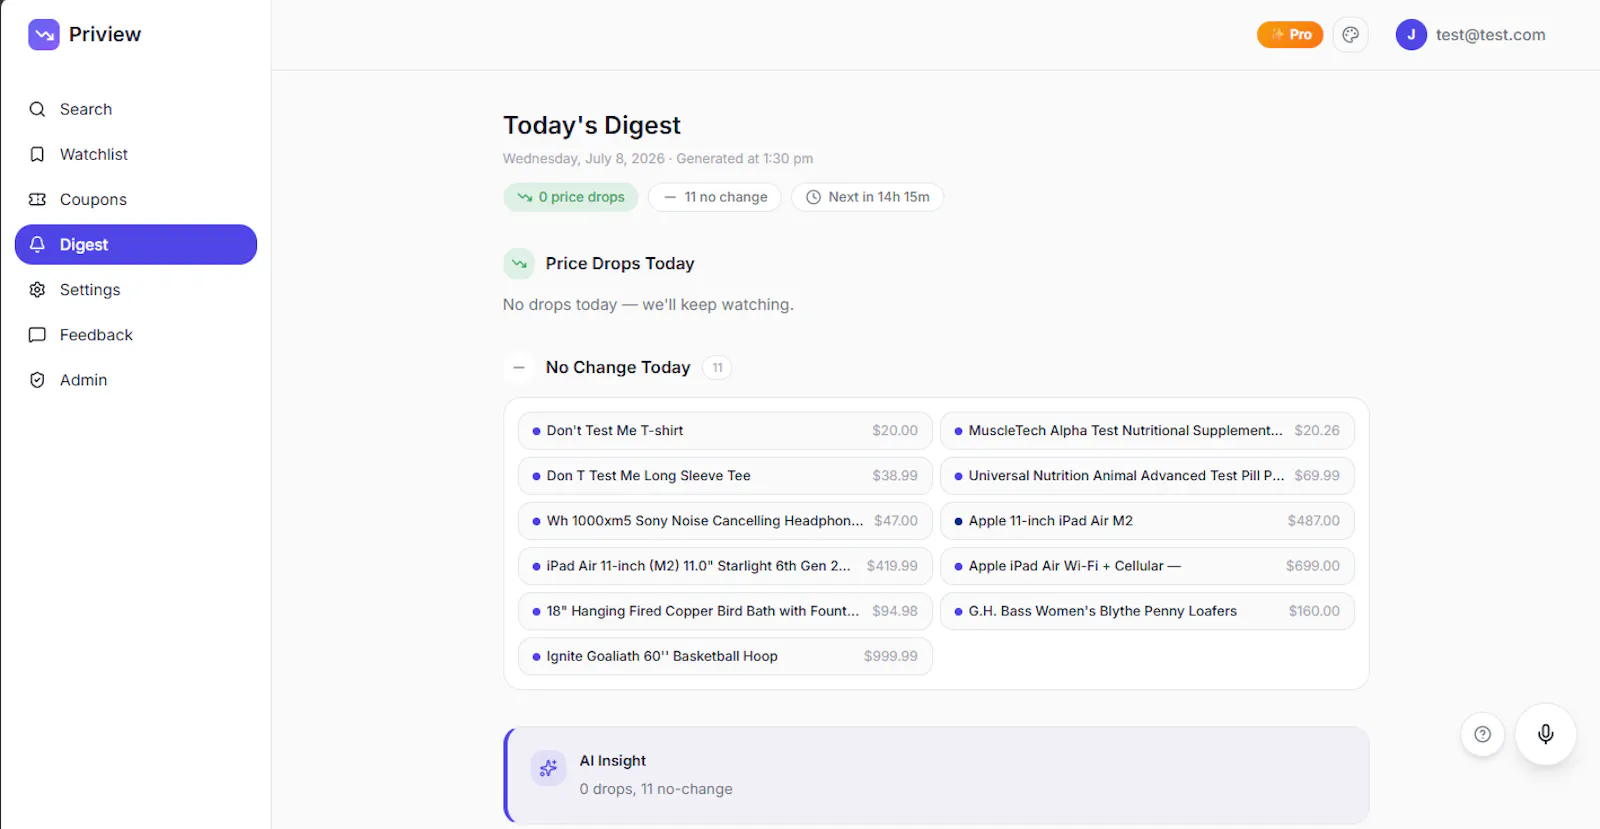Click the Pro badge button
The width and height of the screenshot is (1600, 829).
(1290, 35)
